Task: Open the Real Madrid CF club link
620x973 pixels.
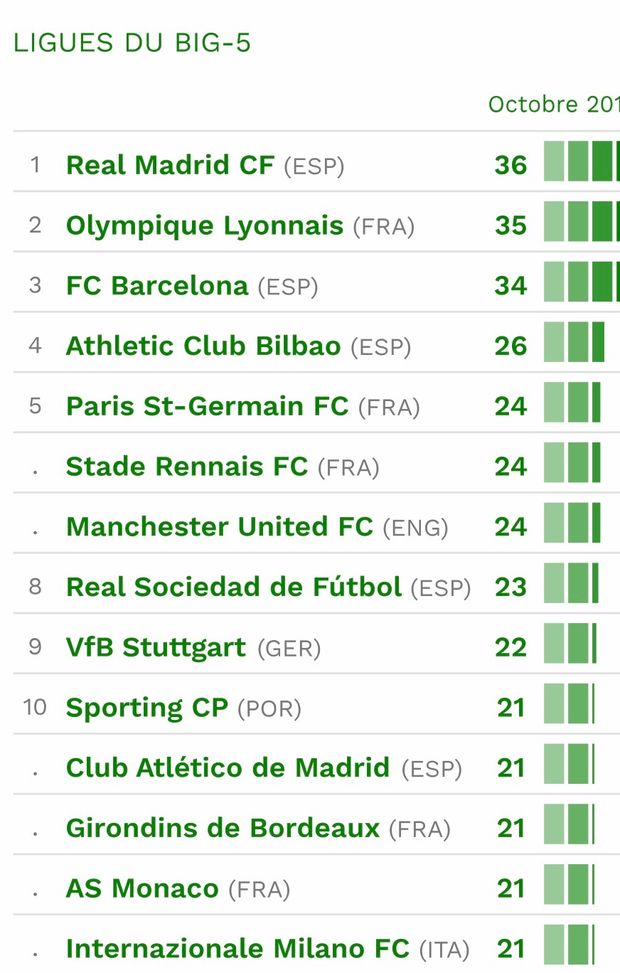Action: 169,165
